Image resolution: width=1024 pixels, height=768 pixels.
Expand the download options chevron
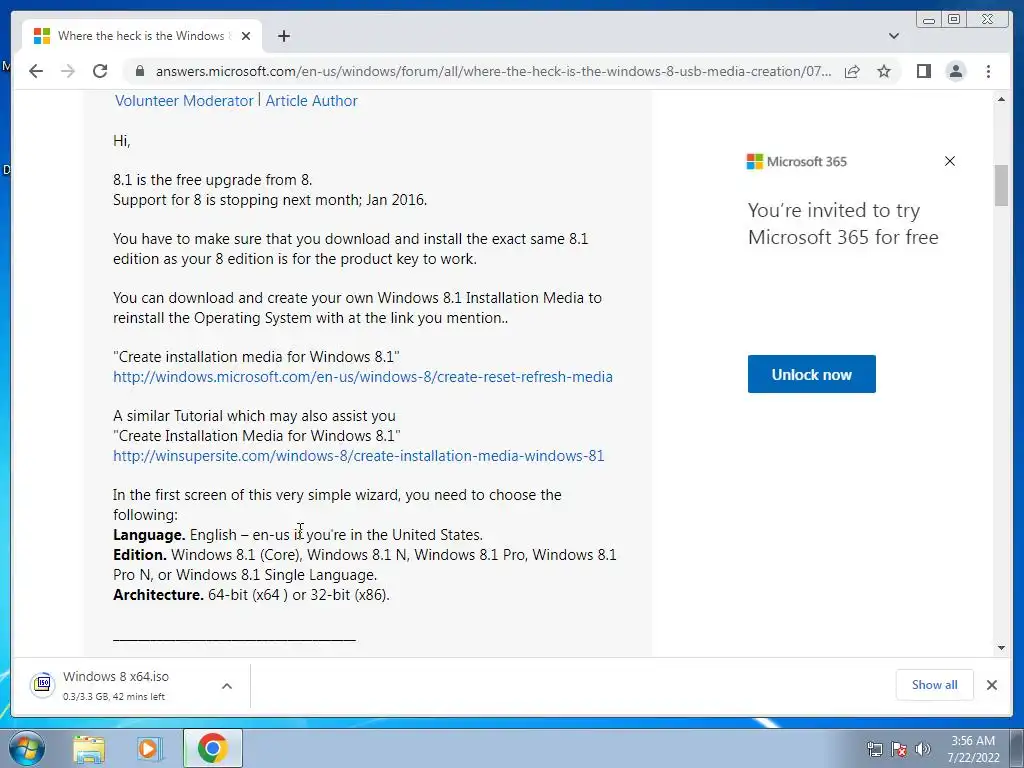[227, 686]
